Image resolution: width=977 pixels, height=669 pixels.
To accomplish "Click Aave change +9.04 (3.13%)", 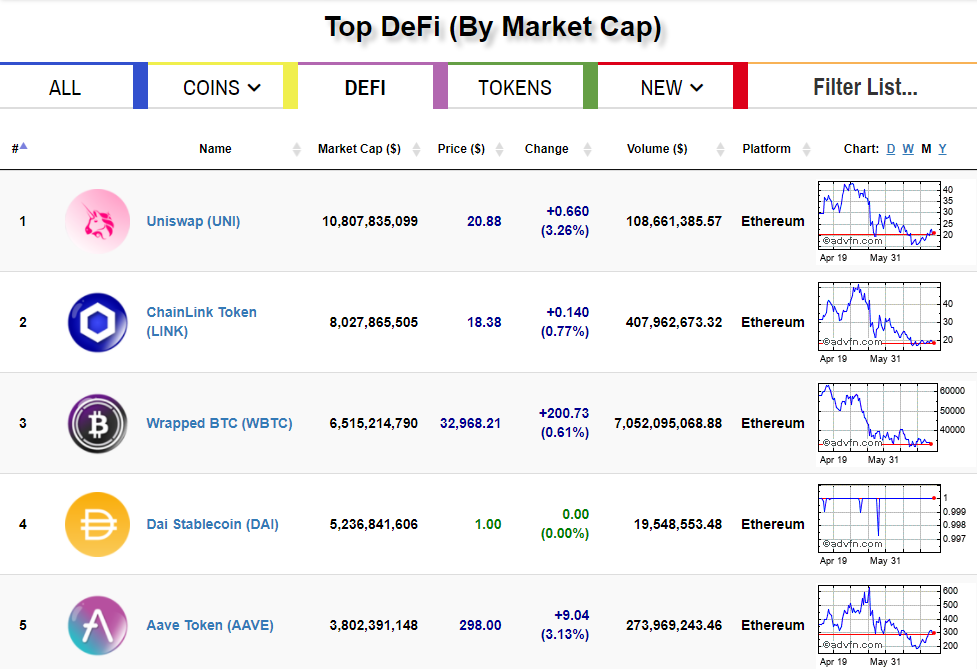I will pos(565,625).
